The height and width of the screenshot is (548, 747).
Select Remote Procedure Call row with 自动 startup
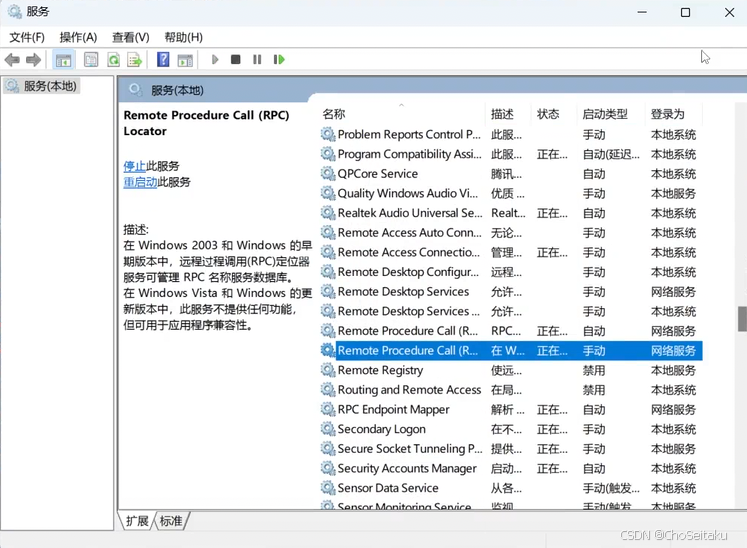coord(511,331)
